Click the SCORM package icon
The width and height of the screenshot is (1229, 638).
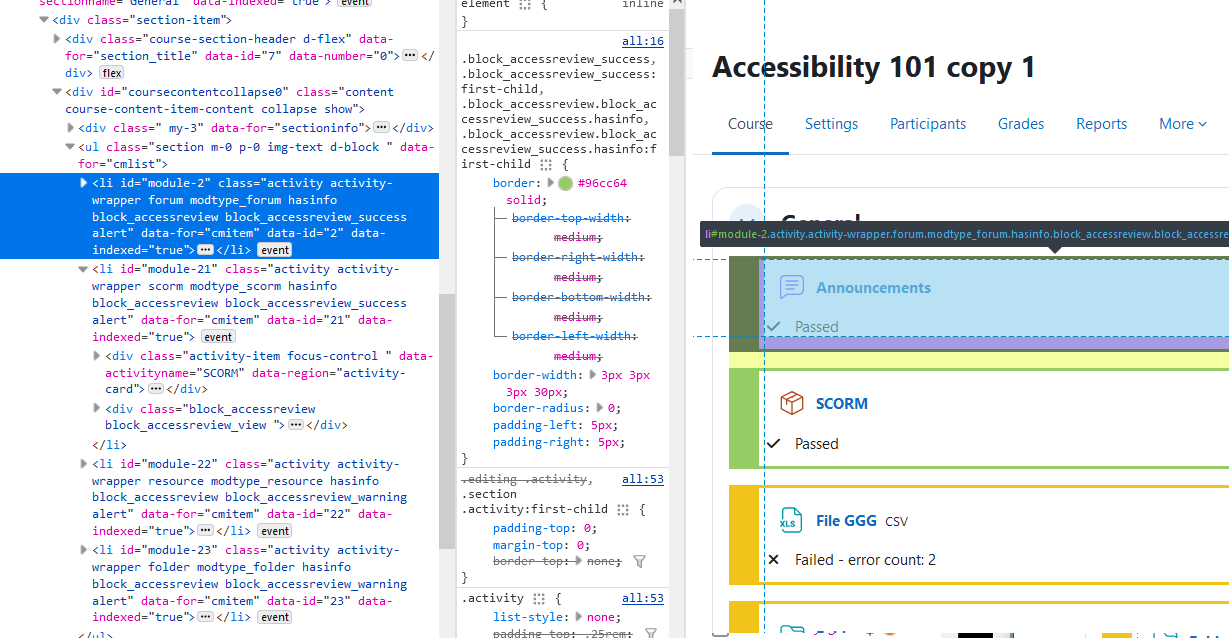[792, 403]
